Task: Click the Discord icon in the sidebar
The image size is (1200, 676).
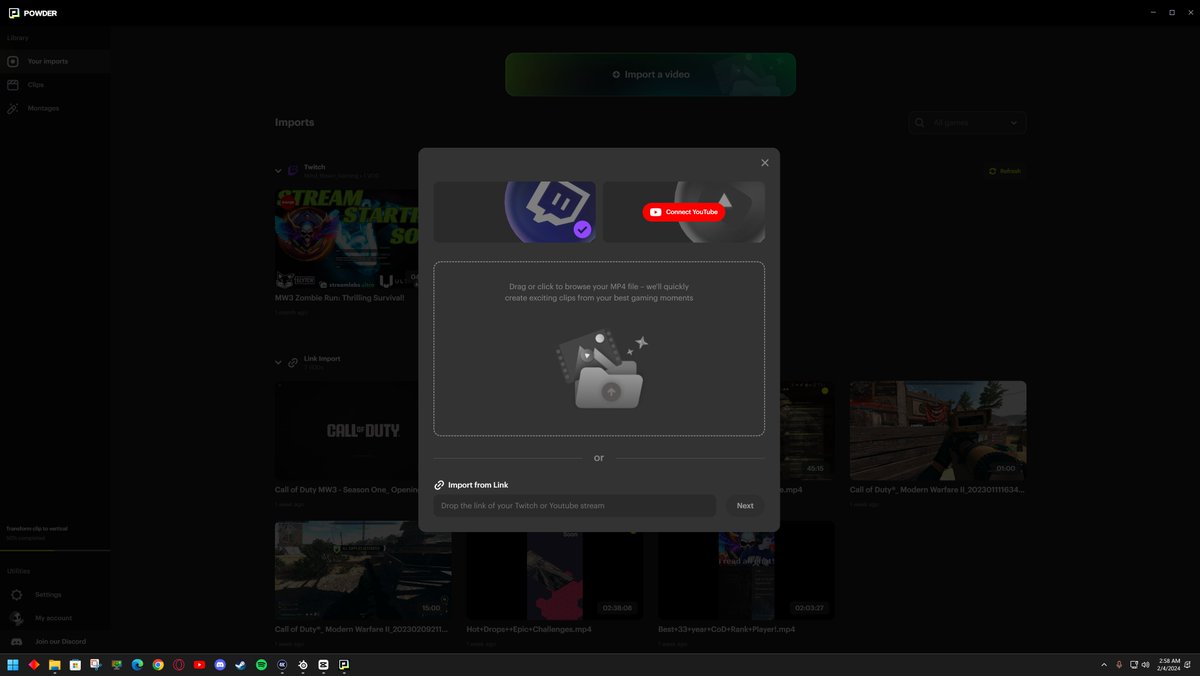Action: click(16, 641)
